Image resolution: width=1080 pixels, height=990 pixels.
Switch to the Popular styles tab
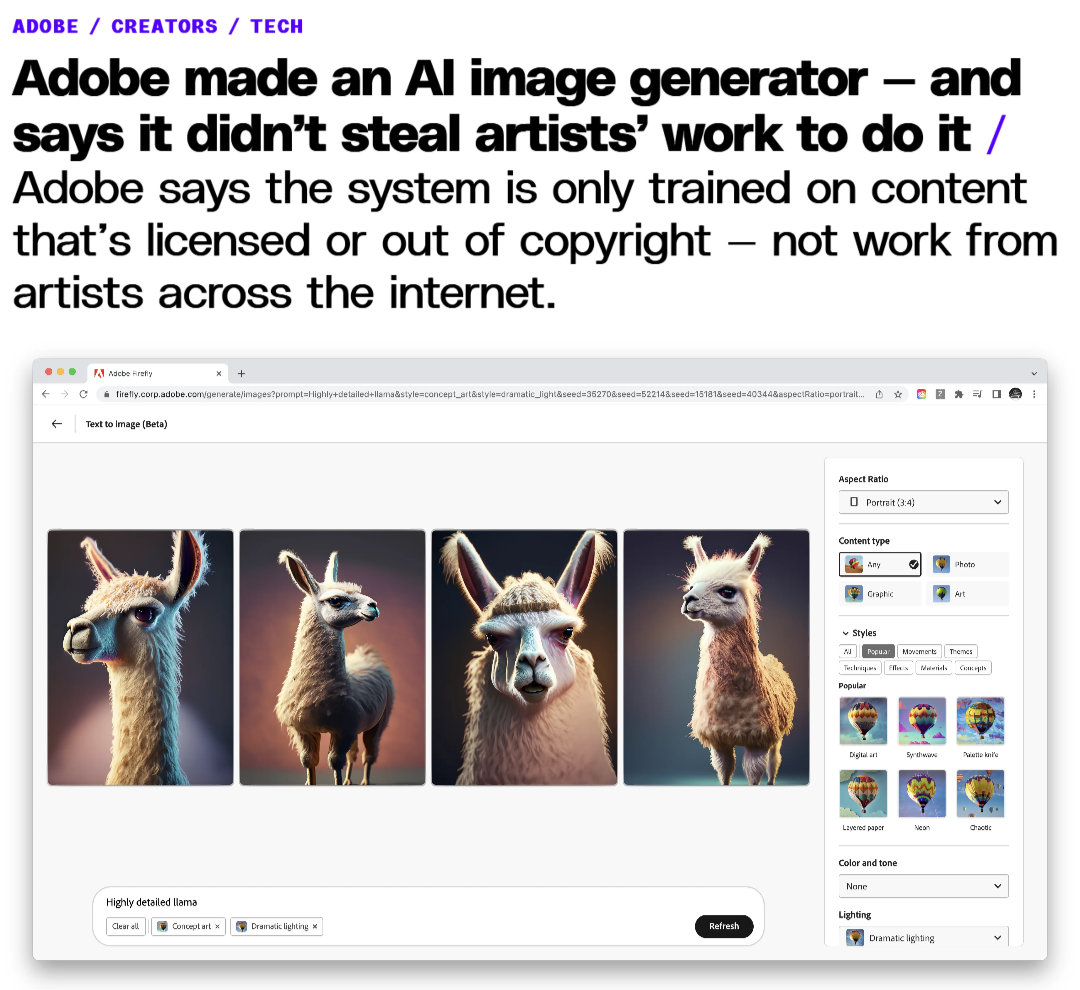[878, 651]
